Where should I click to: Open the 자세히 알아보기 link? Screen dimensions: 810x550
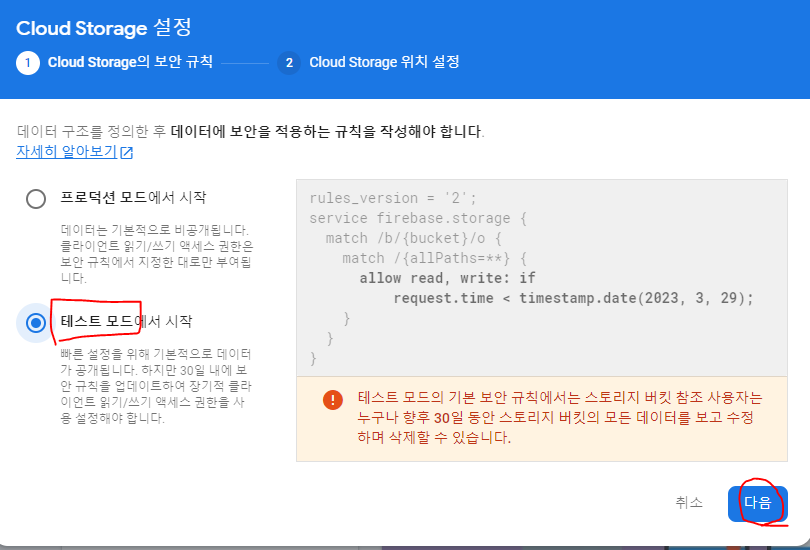tap(66, 151)
